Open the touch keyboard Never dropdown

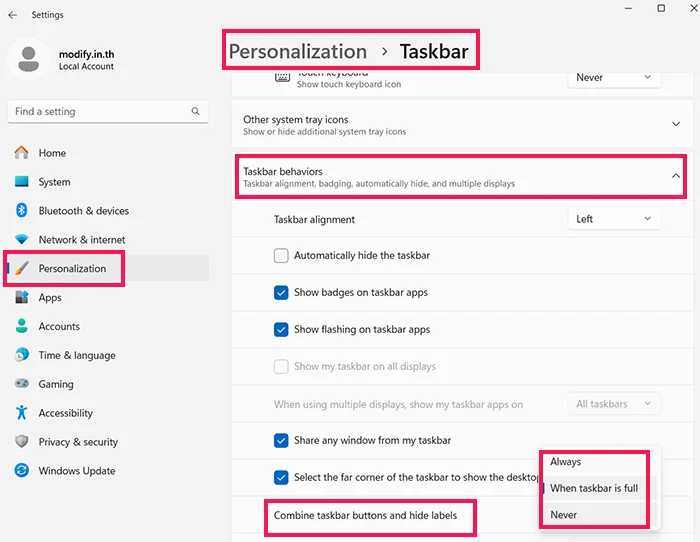coord(614,78)
